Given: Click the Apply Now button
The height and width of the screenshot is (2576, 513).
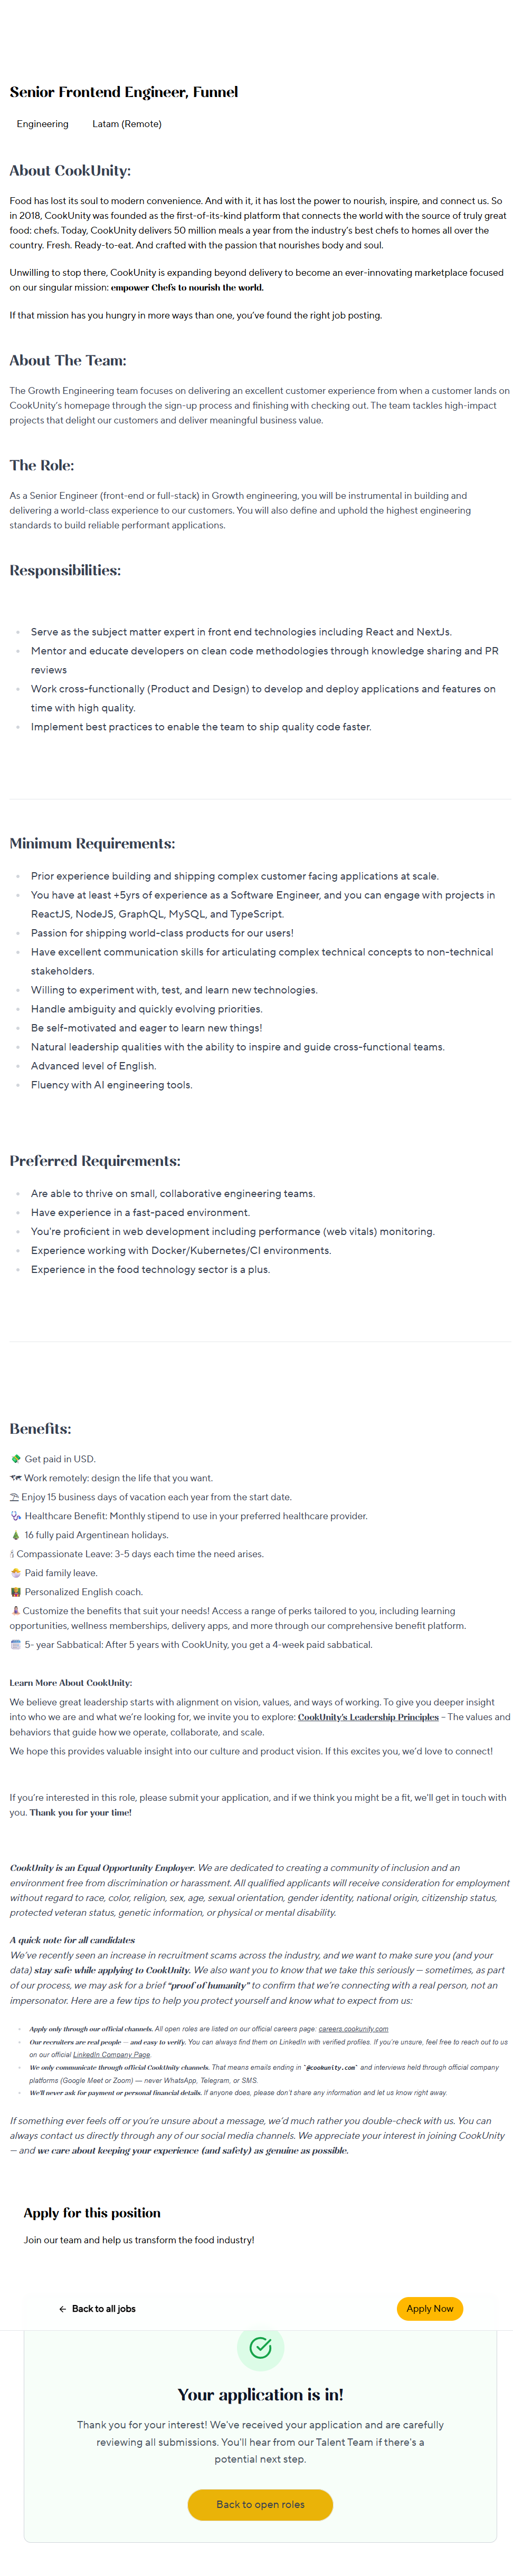Looking at the screenshot, I should tap(429, 2309).
